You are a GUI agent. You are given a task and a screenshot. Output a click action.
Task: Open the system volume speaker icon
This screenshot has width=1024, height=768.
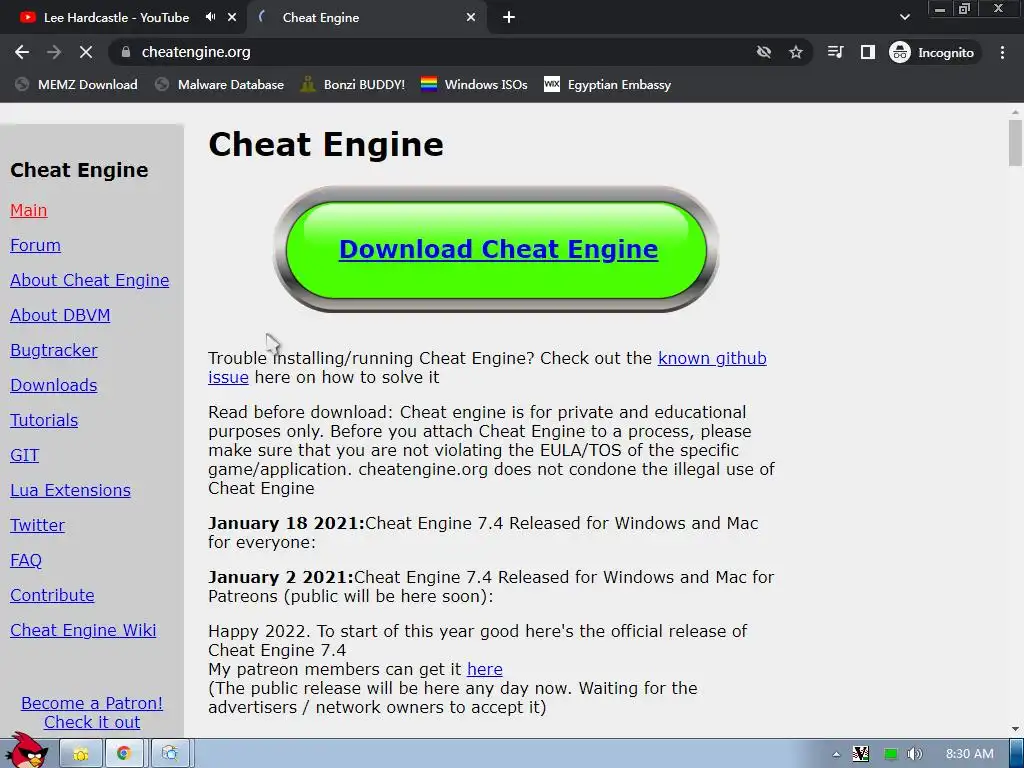coord(914,754)
